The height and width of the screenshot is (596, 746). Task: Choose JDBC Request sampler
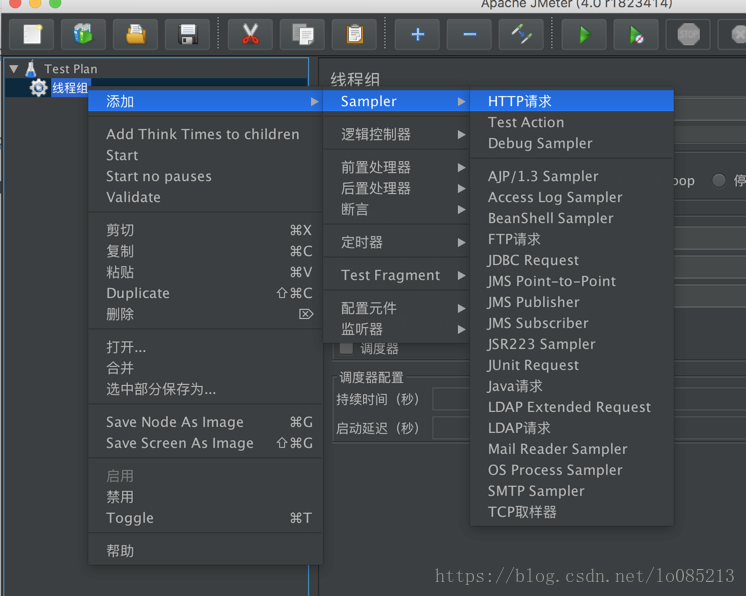(x=572, y=260)
